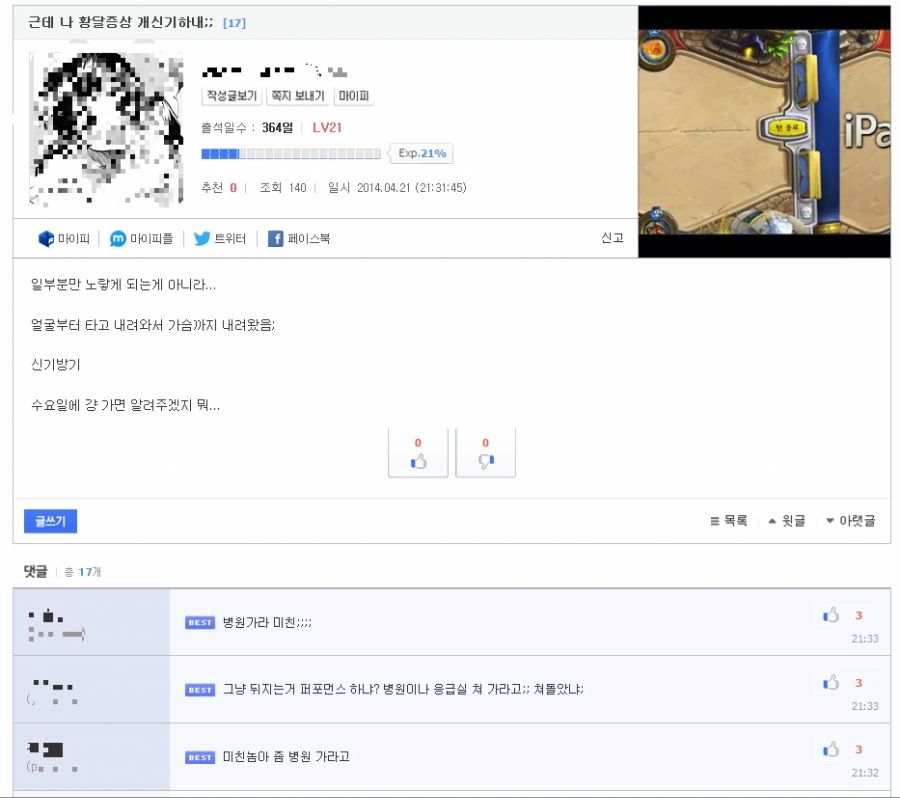Navigate to 아랫글 next post
900x798 pixels.
851,521
